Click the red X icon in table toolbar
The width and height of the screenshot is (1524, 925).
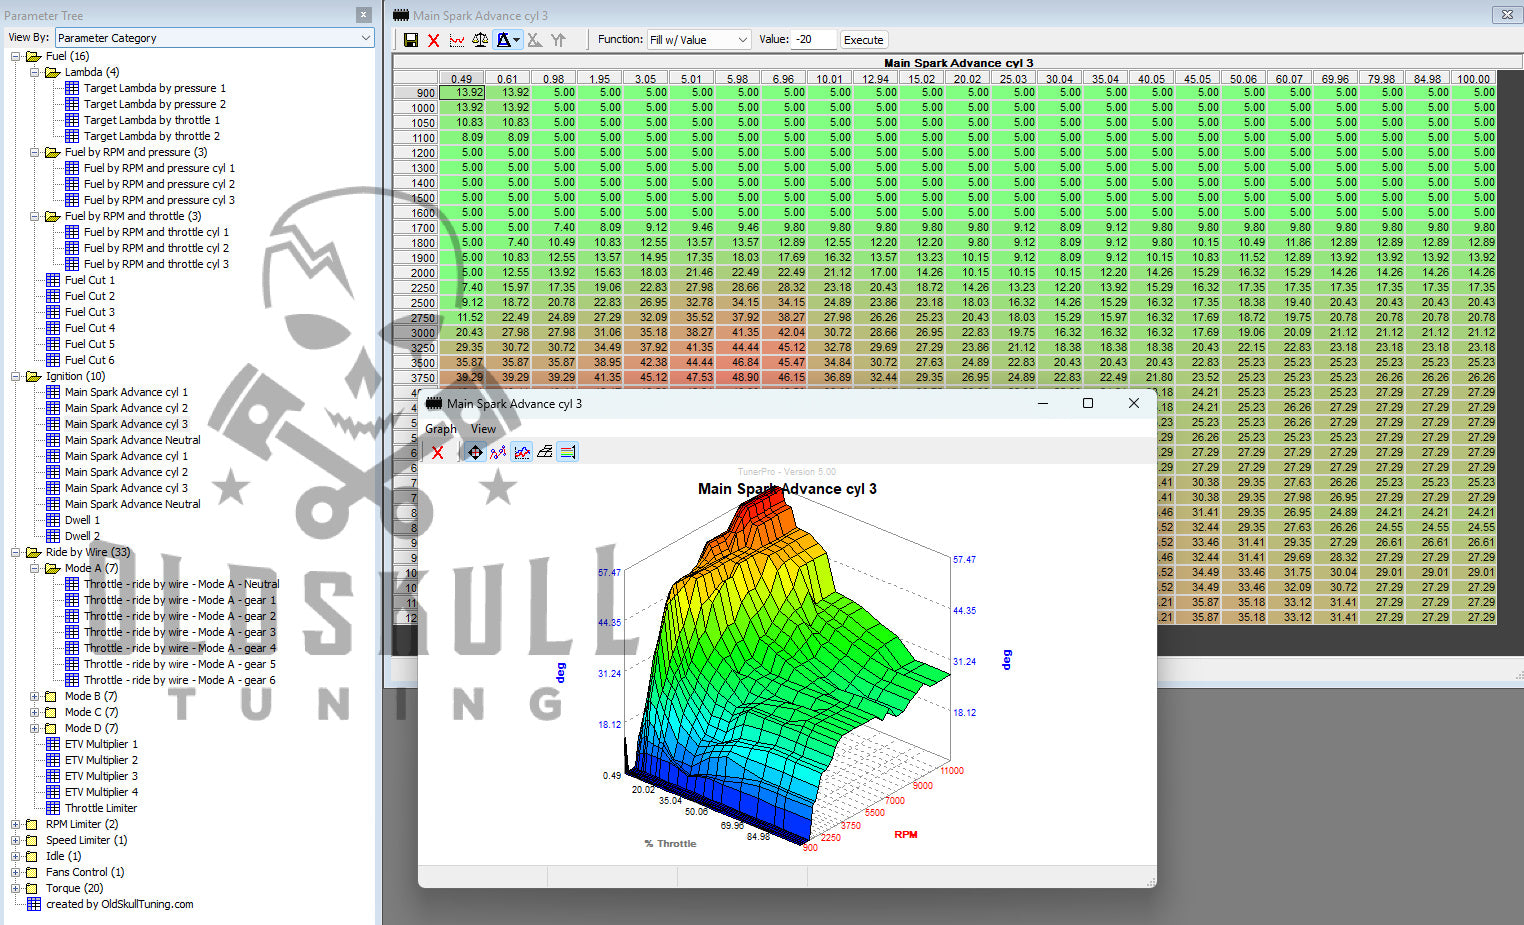[x=433, y=40]
